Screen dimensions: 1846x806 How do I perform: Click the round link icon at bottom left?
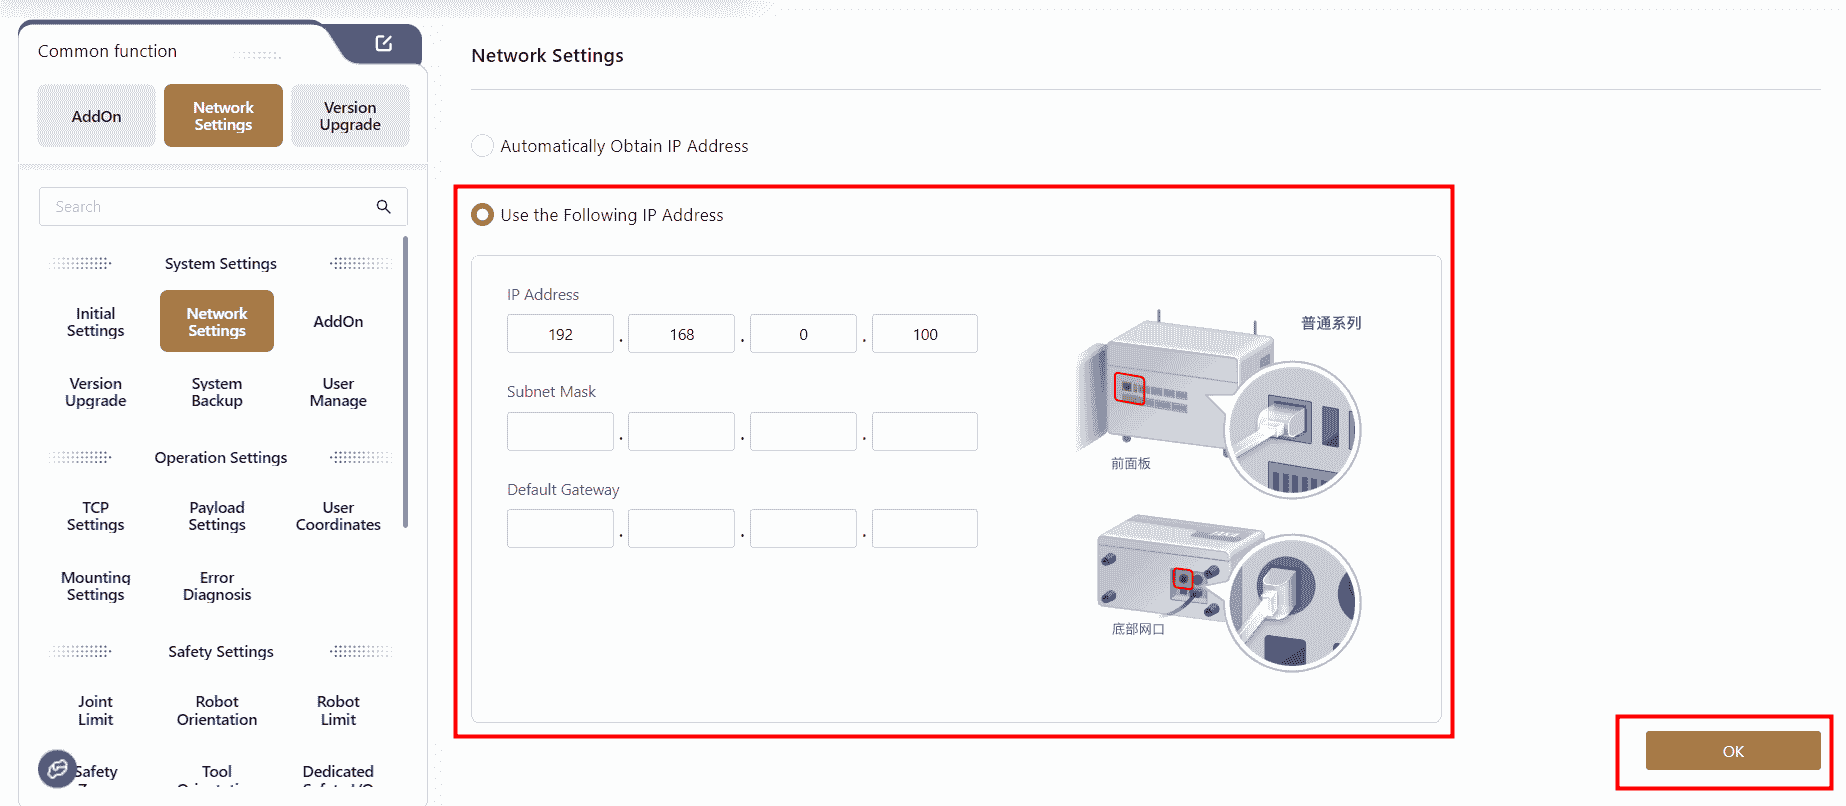(x=57, y=769)
